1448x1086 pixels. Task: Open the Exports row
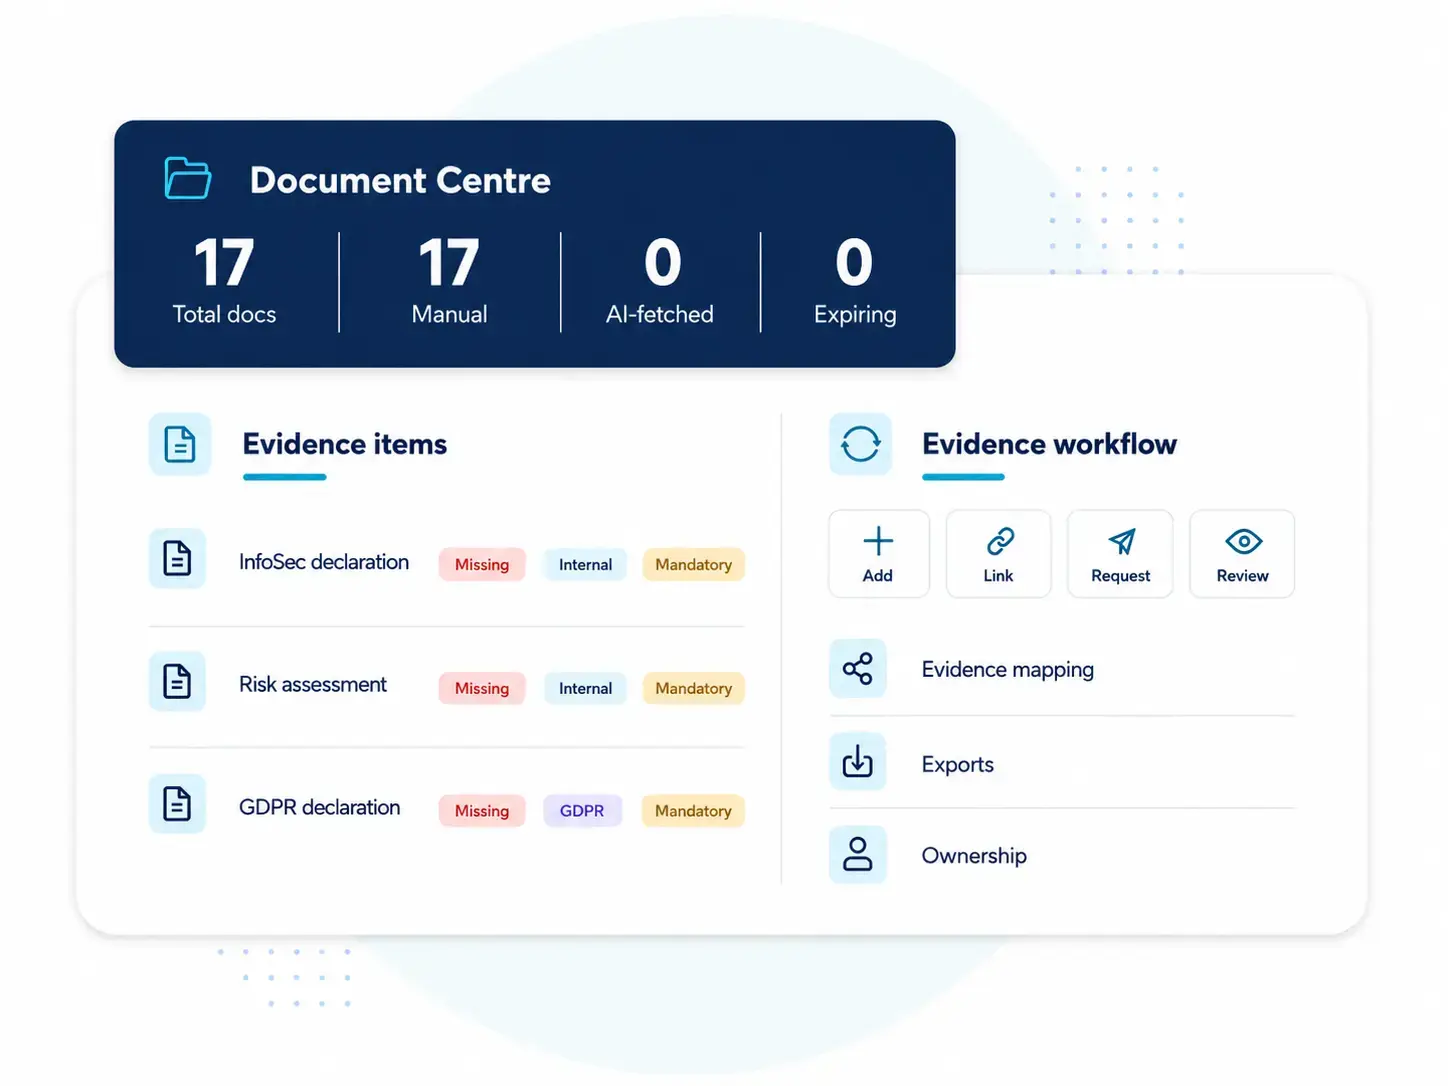pyautogui.click(x=1062, y=763)
